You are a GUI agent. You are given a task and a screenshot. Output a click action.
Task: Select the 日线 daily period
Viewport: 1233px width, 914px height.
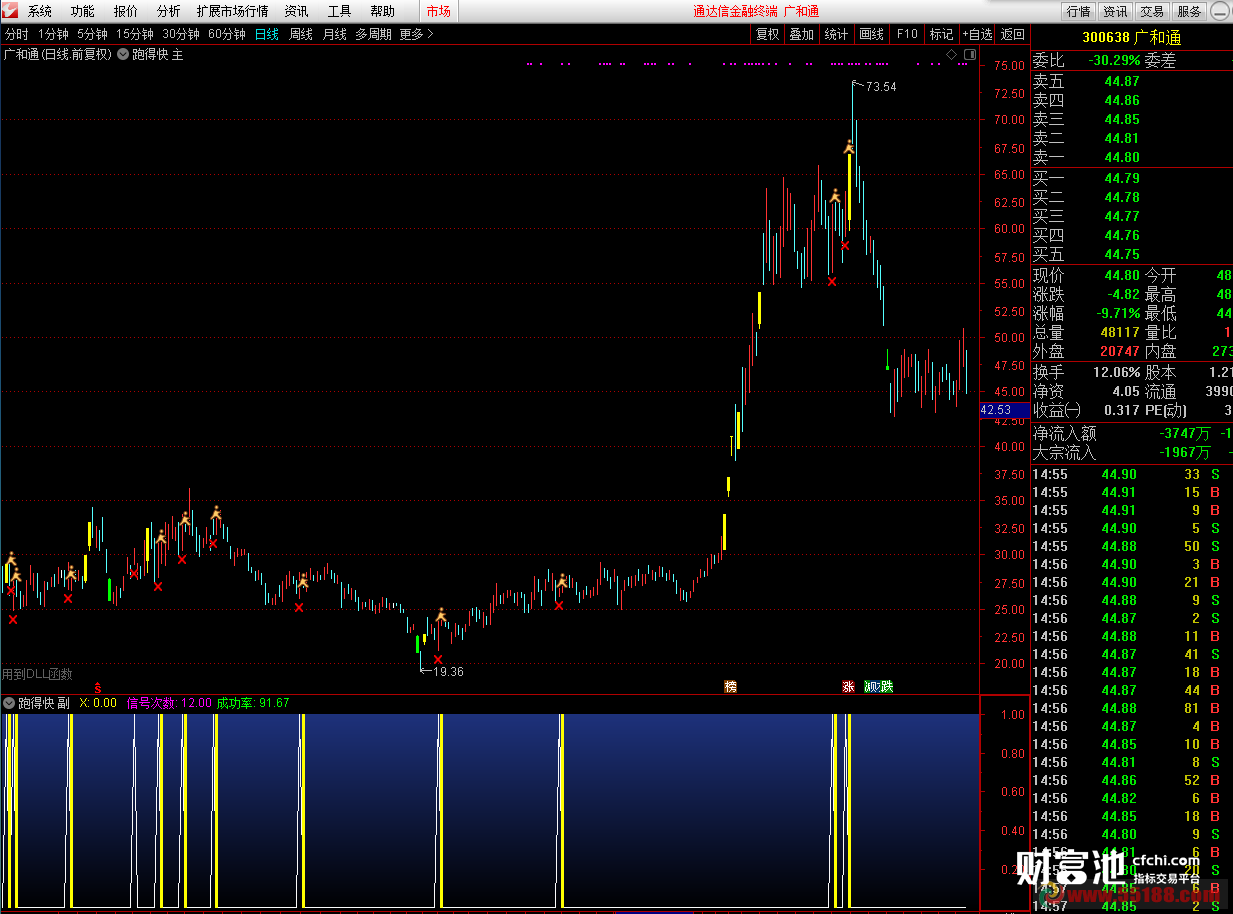[267, 34]
